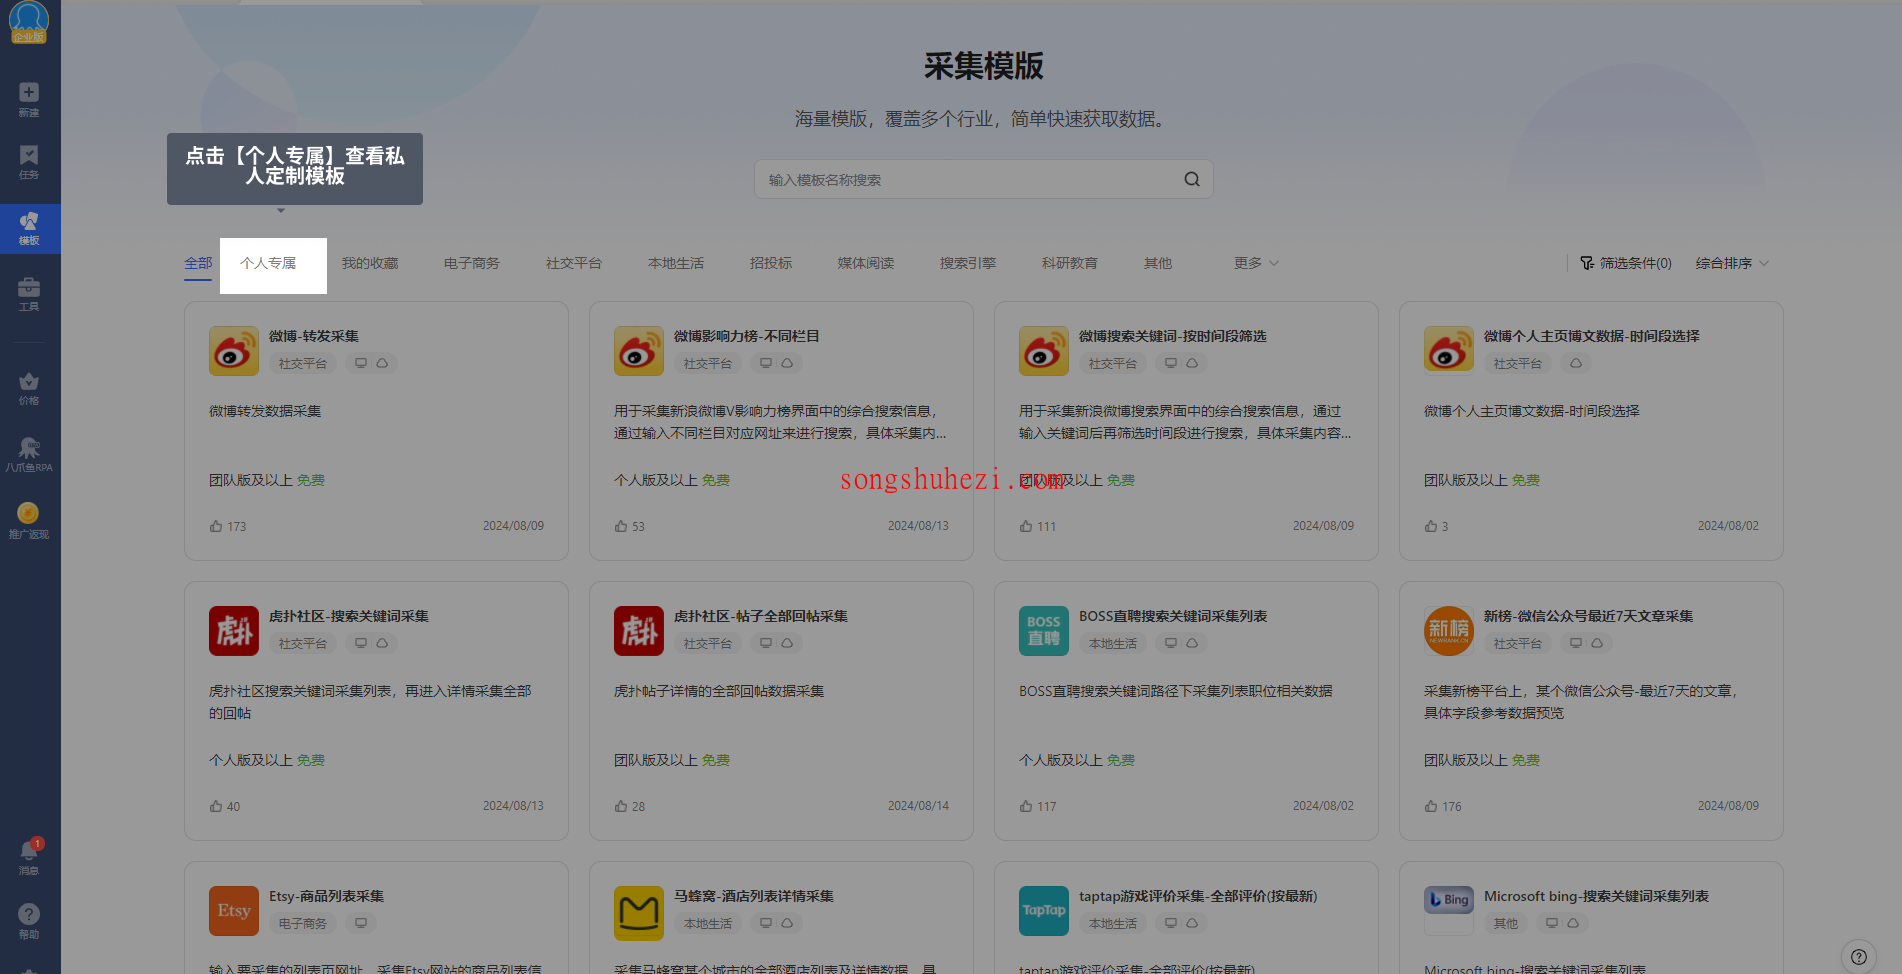Click the Hupu logo of 虎扑社区-搜索关键词采集

tap(234, 631)
